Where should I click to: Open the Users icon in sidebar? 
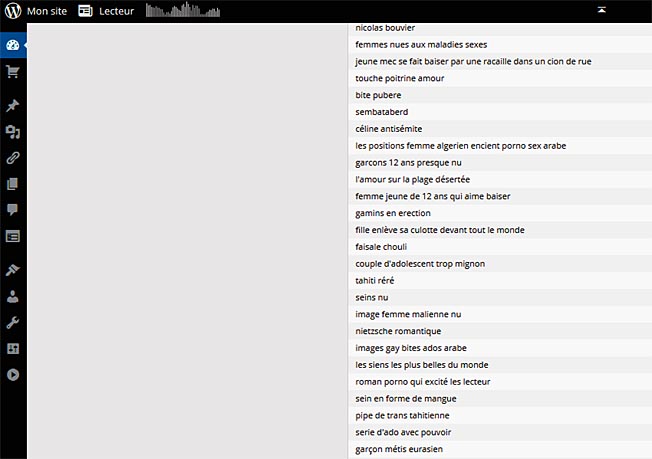(13, 297)
